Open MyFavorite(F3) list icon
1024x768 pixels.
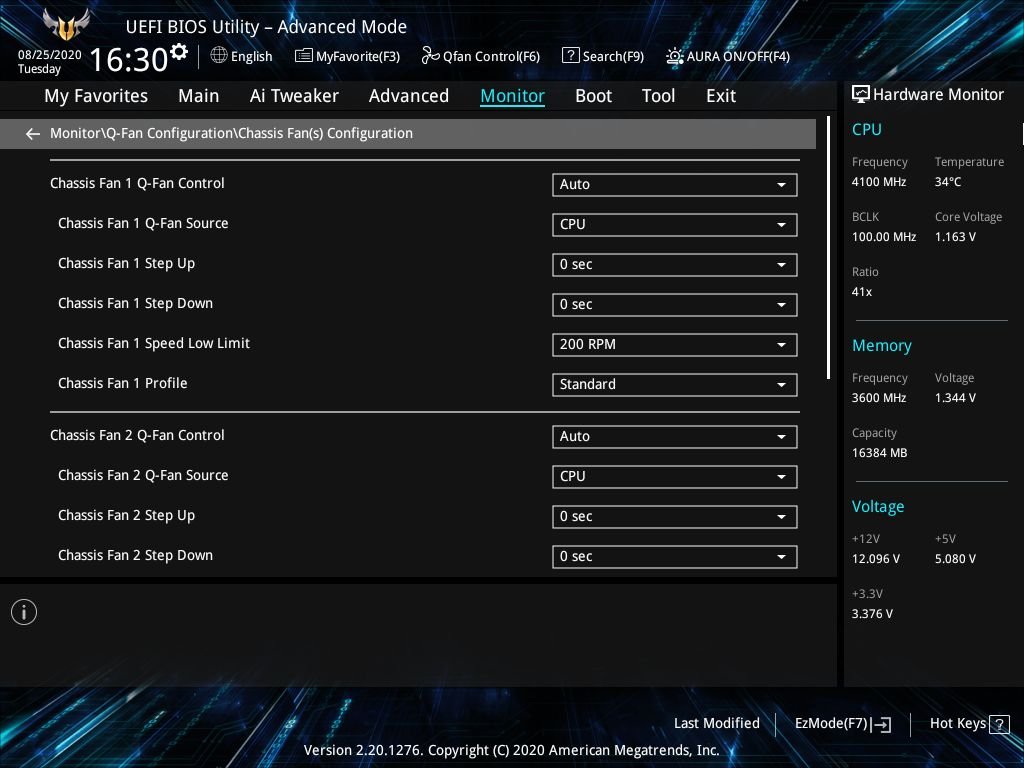pyautogui.click(x=303, y=56)
